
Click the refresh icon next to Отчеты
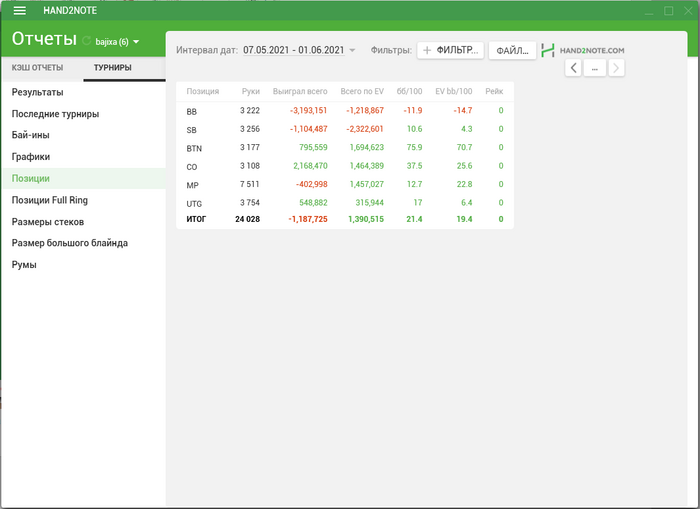tap(87, 41)
